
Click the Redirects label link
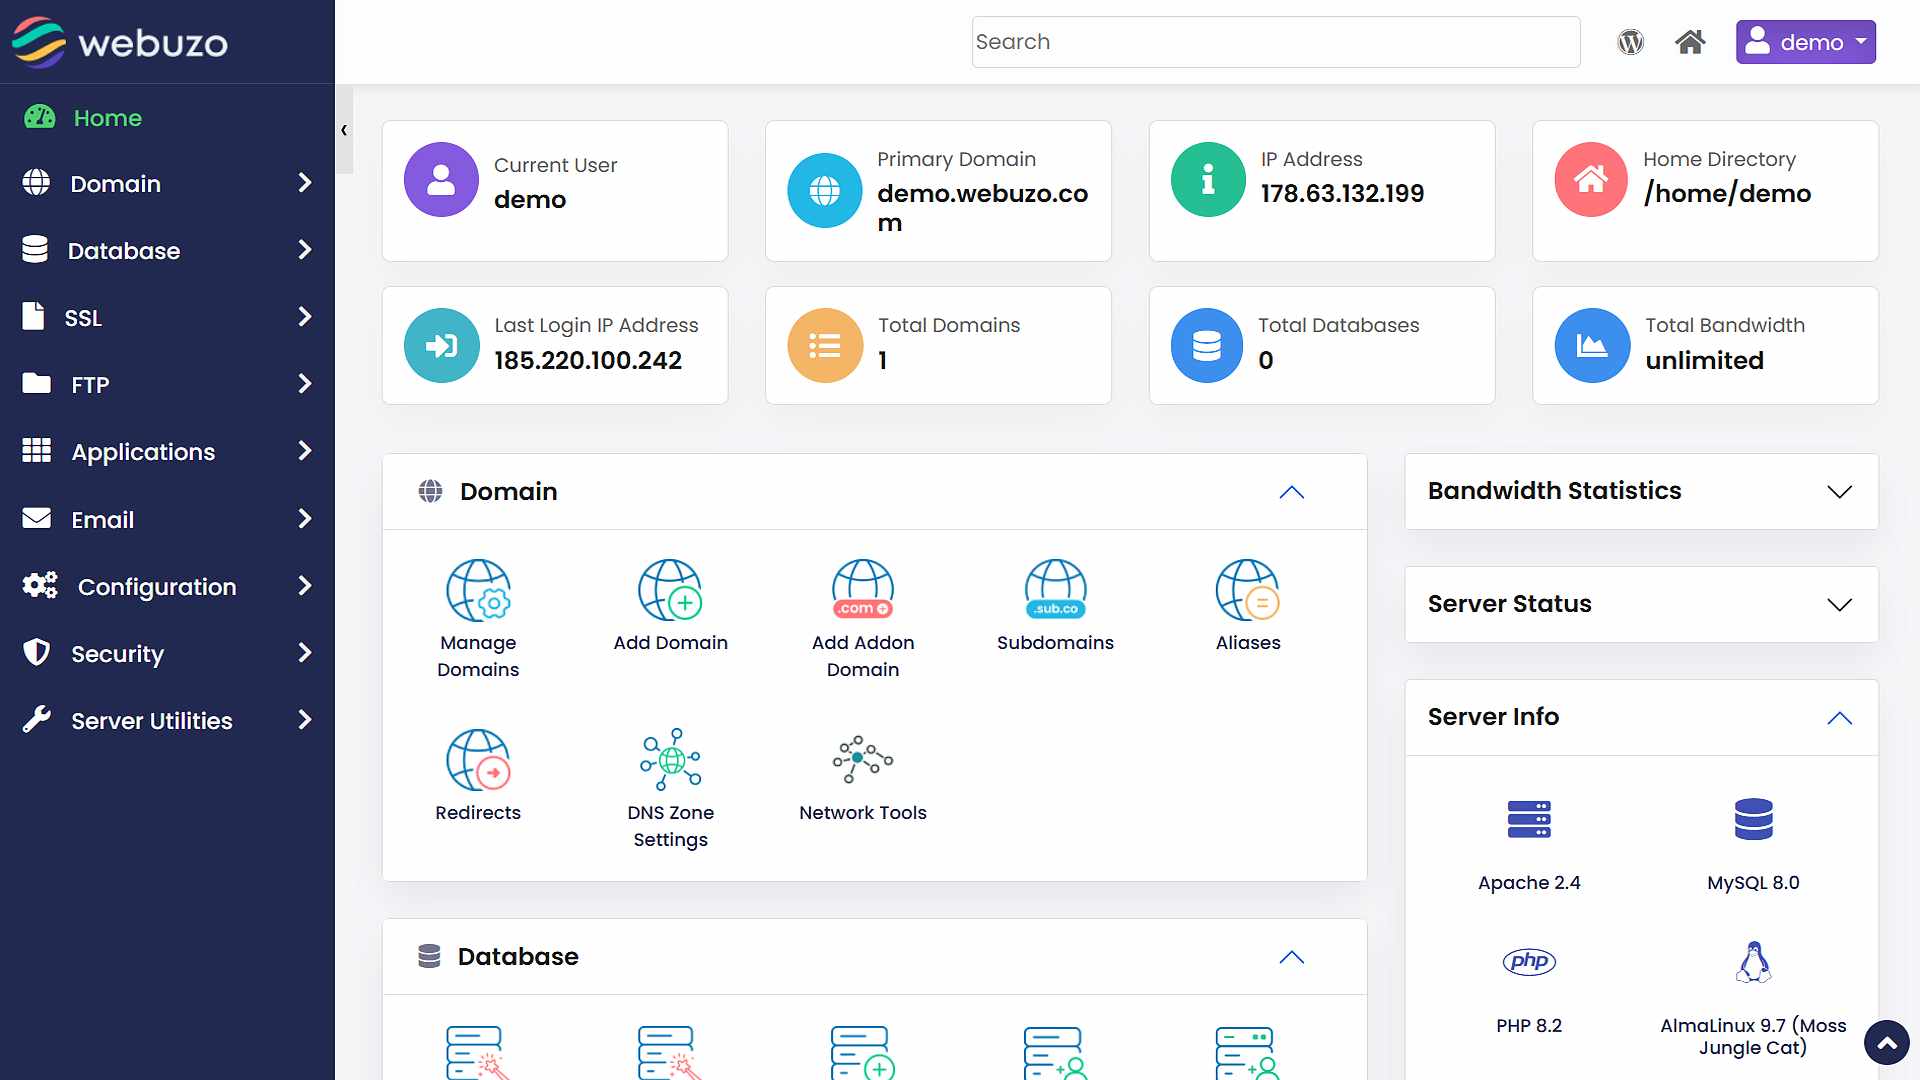[478, 813]
